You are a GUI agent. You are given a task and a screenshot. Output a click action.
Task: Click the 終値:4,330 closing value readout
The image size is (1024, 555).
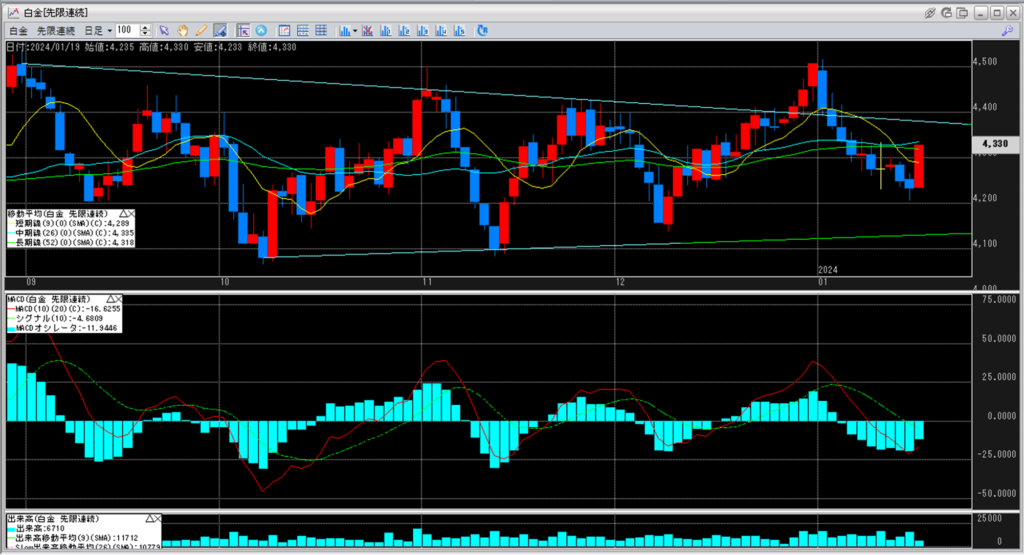272,47
